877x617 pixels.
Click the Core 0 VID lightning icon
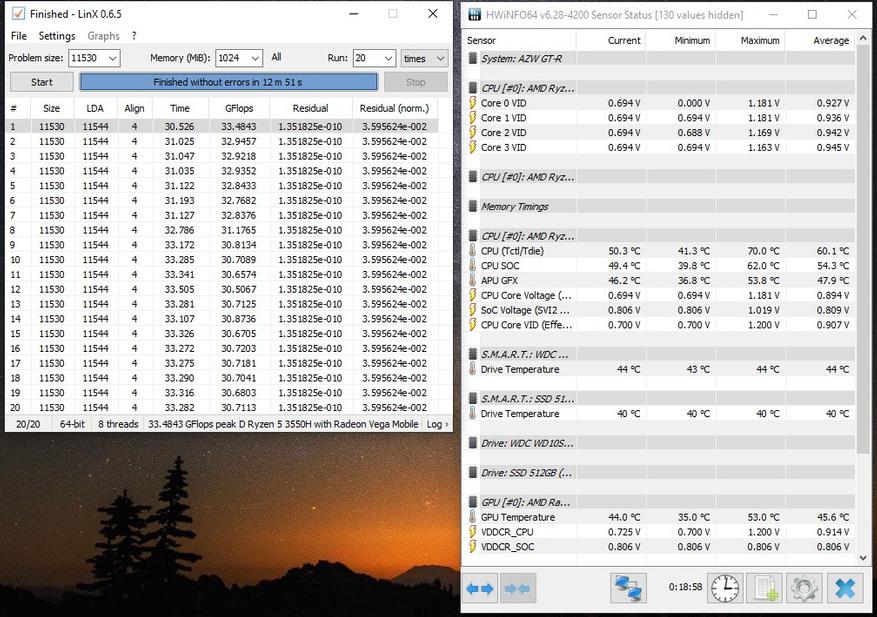click(x=473, y=103)
